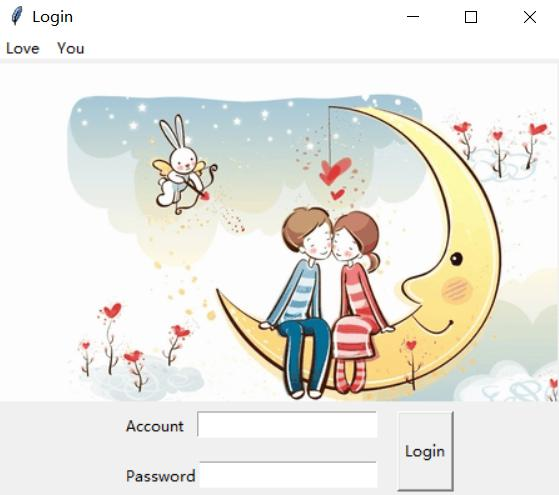Focus the Password input field

(288, 474)
